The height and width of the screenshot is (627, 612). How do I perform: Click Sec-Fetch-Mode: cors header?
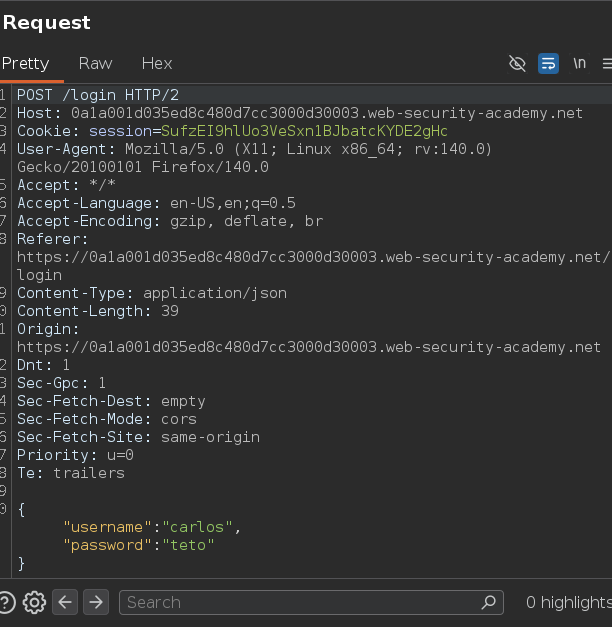point(107,419)
